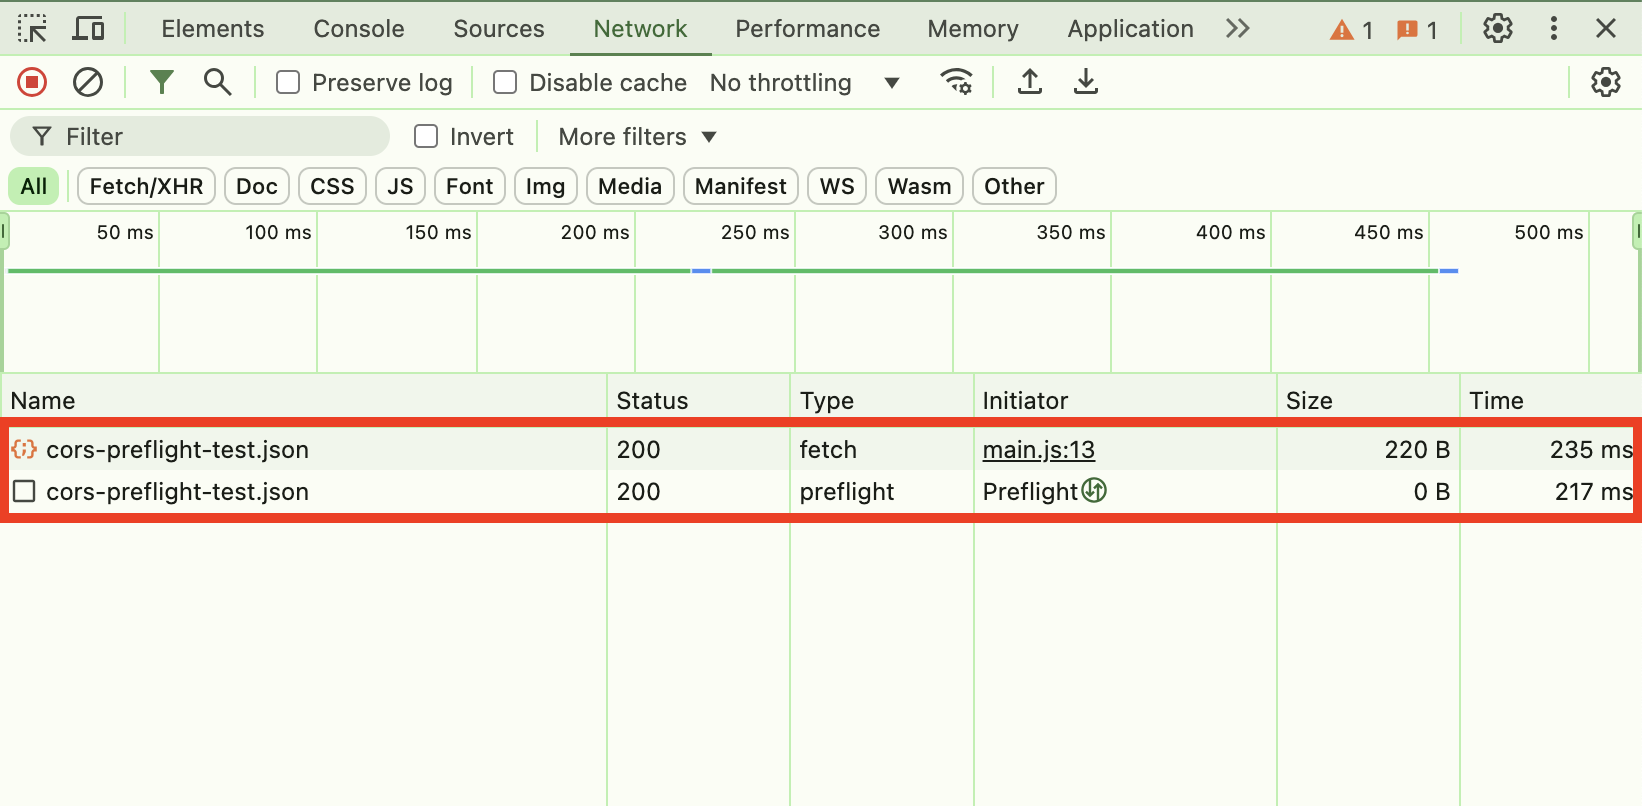Show more DevTools tabs chevron

point(1237,29)
